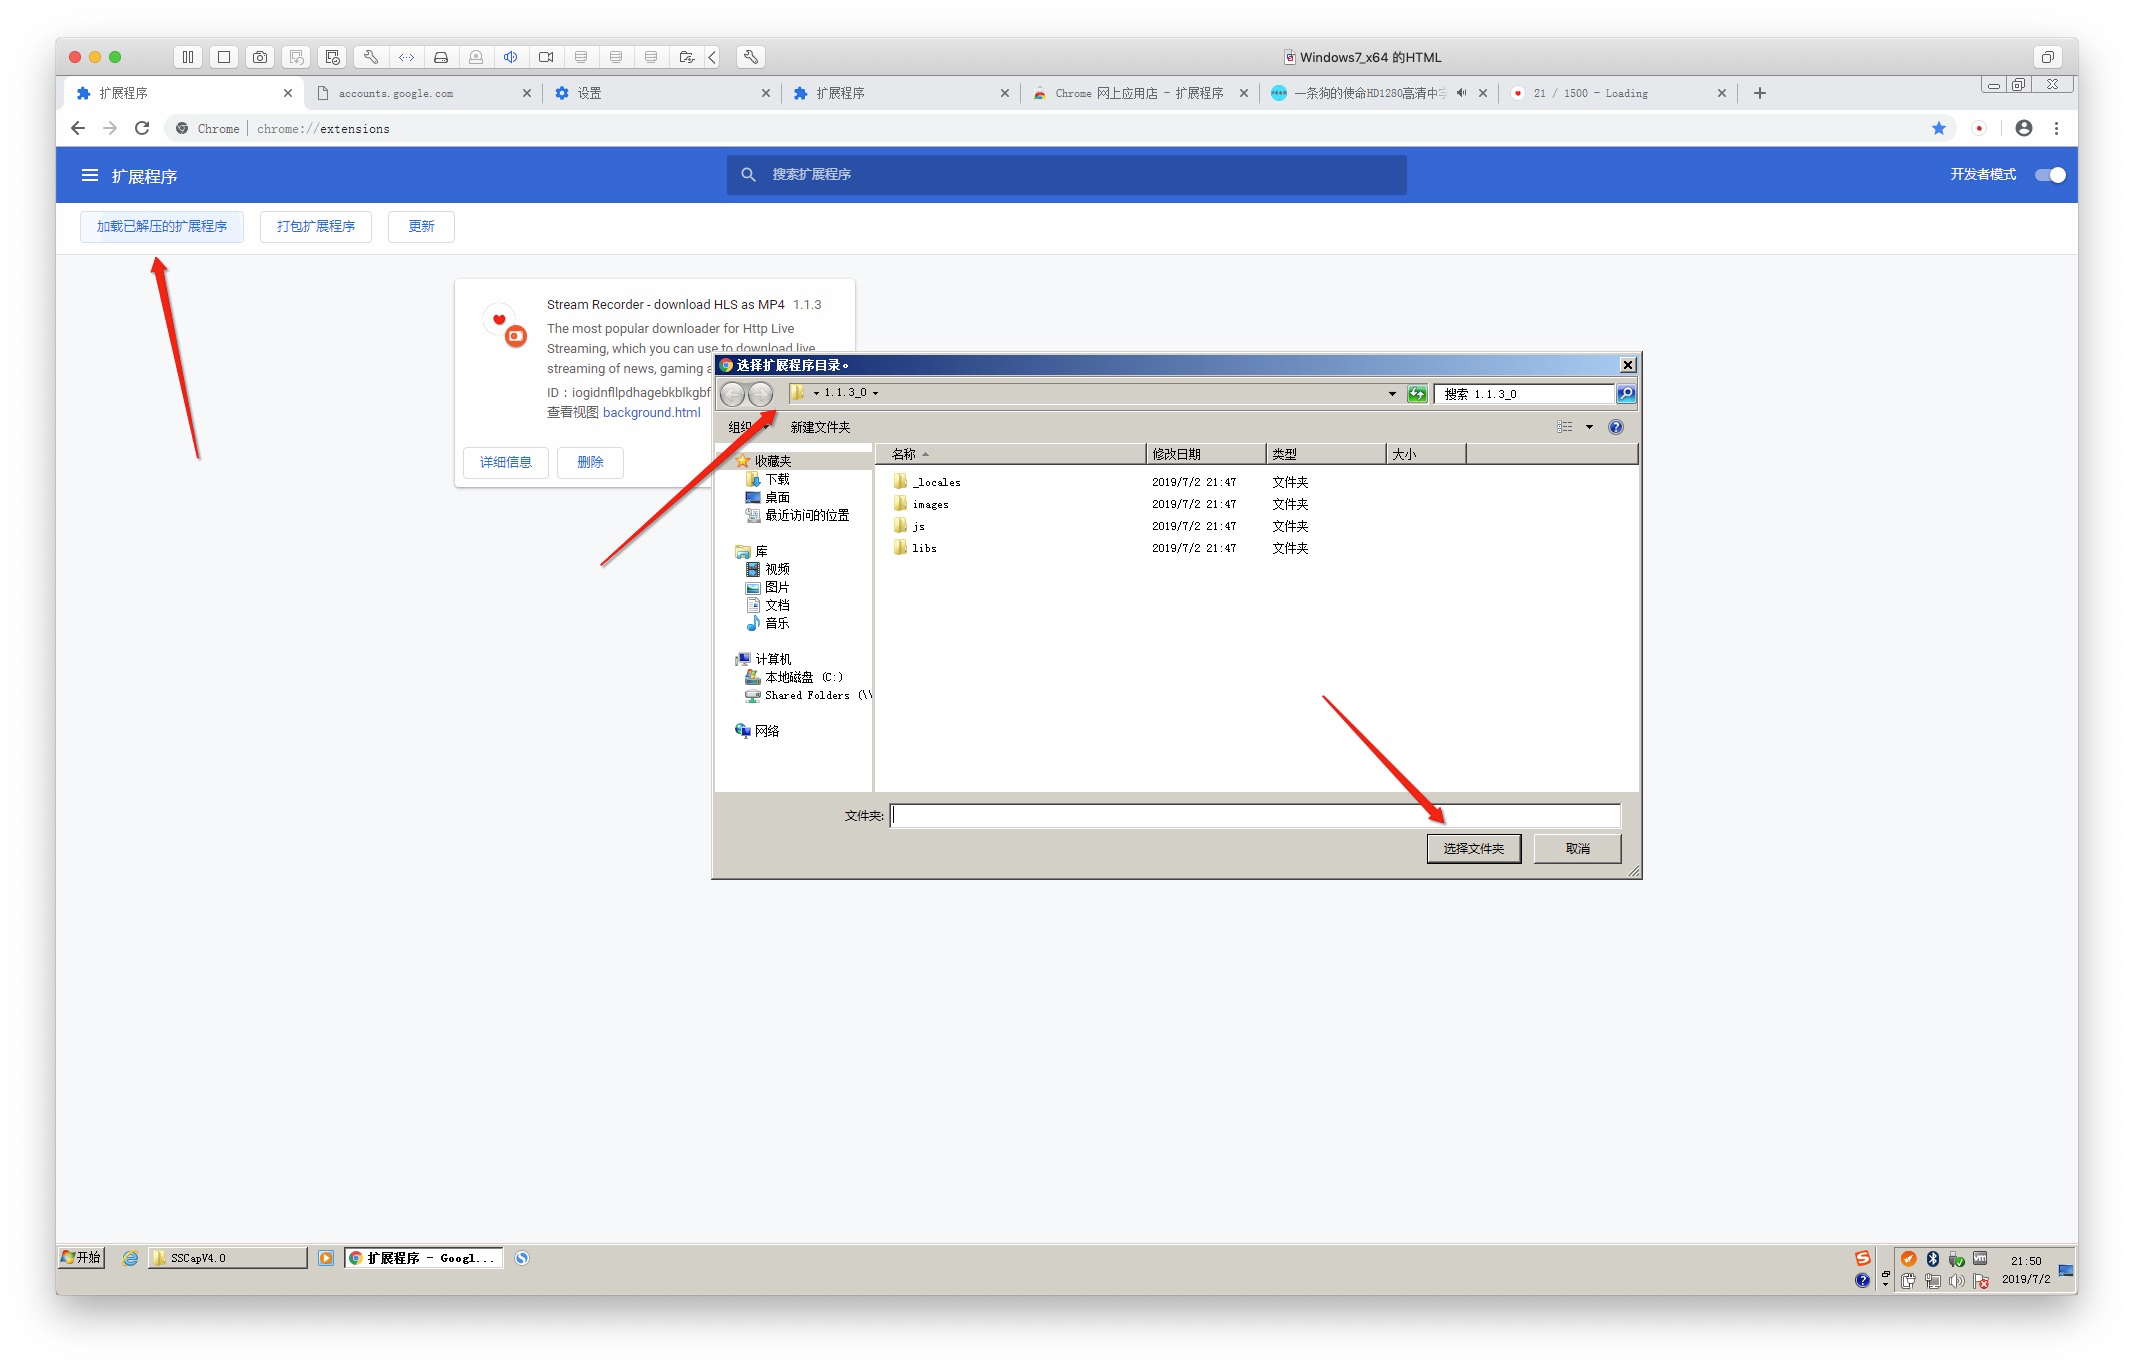
Task: Open VM settings wrench in toolbar group
Action: coord(370,57)
